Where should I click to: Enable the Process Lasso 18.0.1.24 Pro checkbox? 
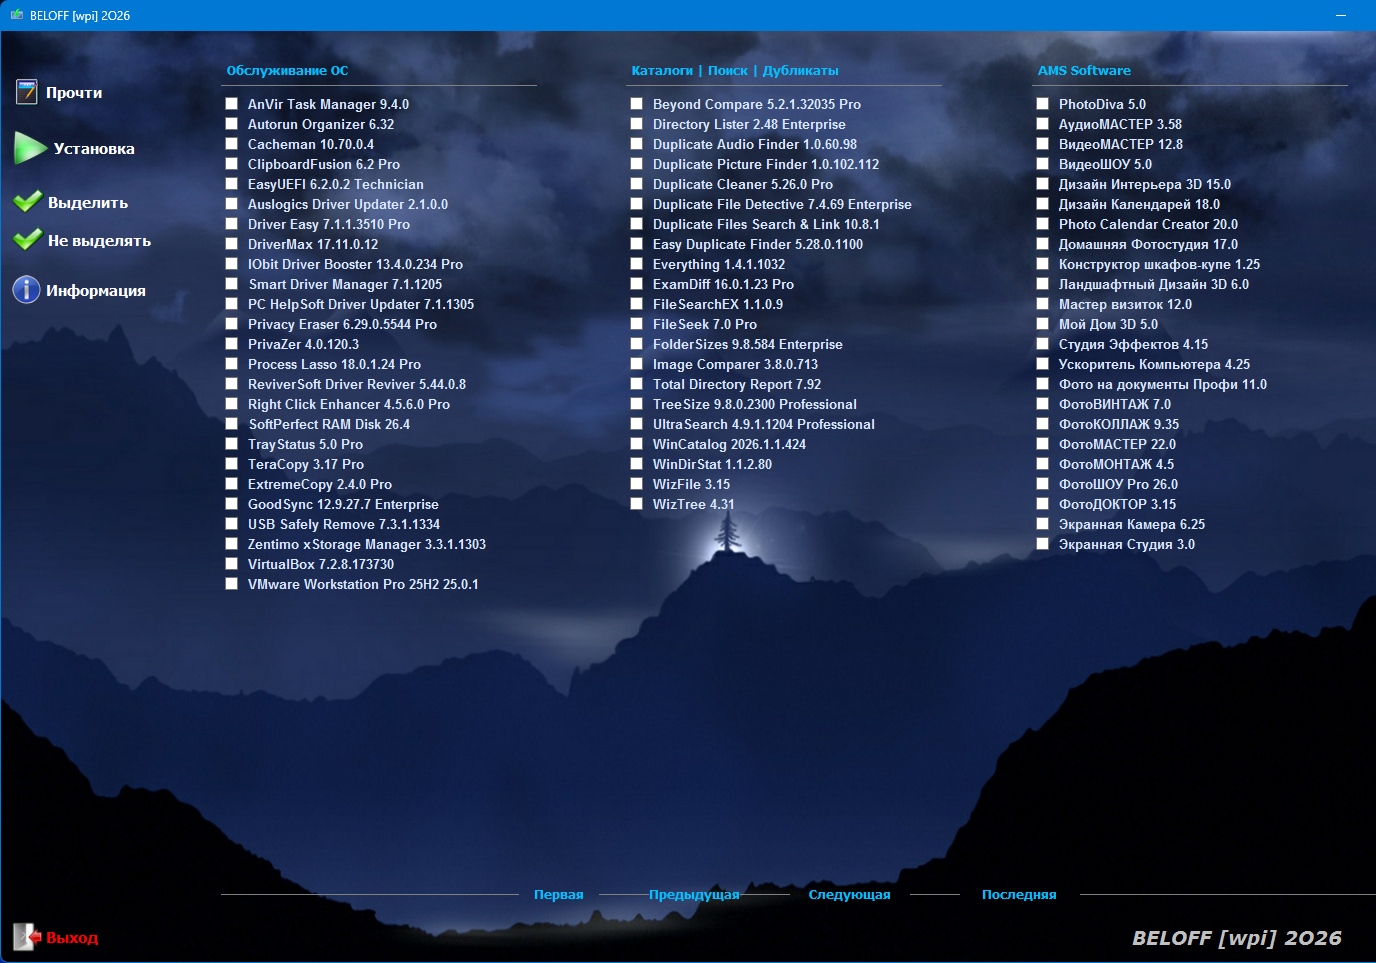coord(232,364)
